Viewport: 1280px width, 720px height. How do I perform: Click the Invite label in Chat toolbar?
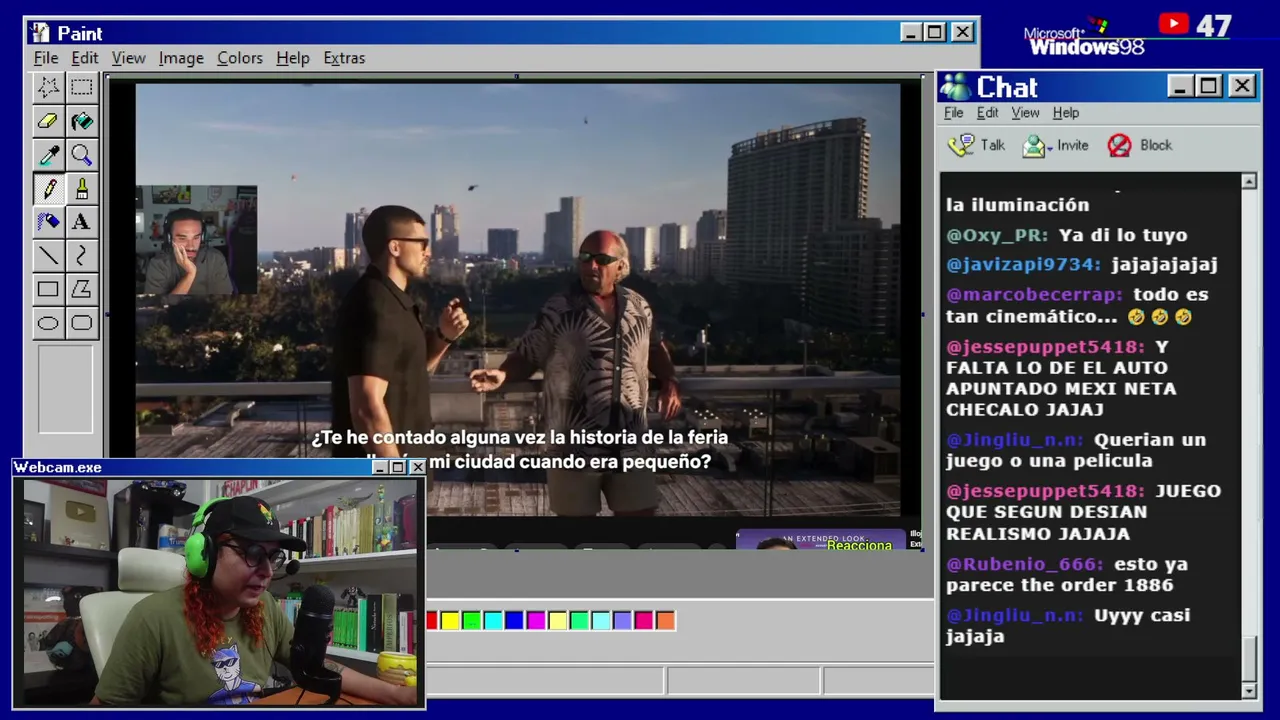(1073, 145)
